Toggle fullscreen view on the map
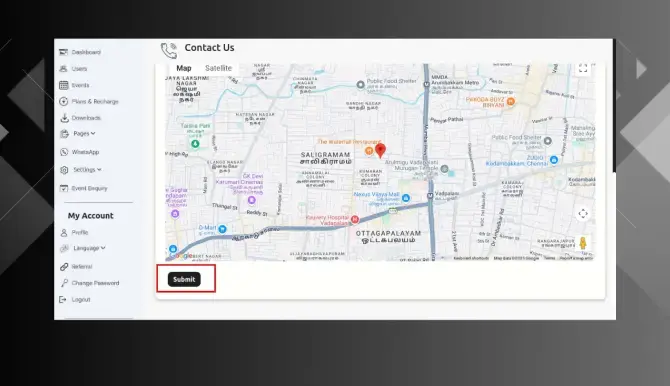This screenshot has width=670, height=386. [583, 68]
